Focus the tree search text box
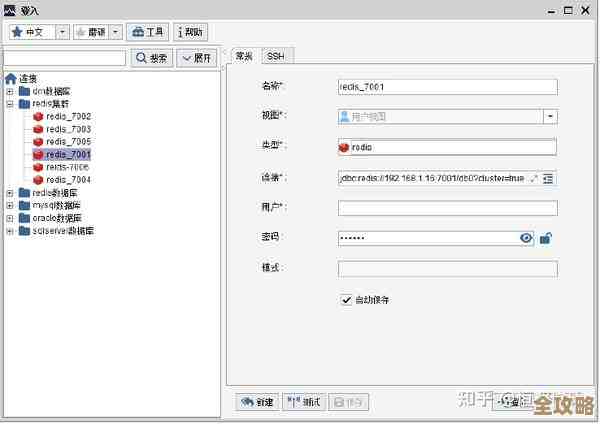600x424 pixels. (x=64, y=58)
